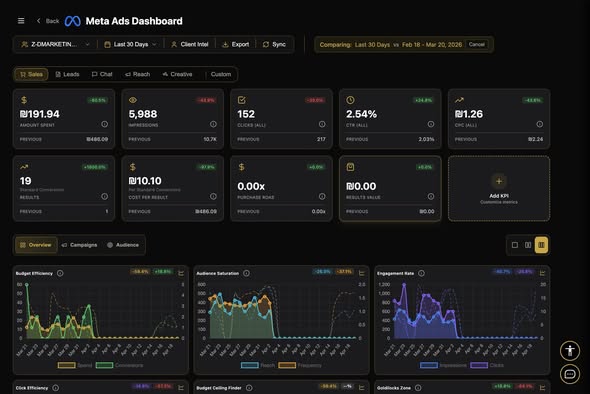This screenshot has width=590, height=394.
Task: Go back using the Back arrow
Action: 48,21
